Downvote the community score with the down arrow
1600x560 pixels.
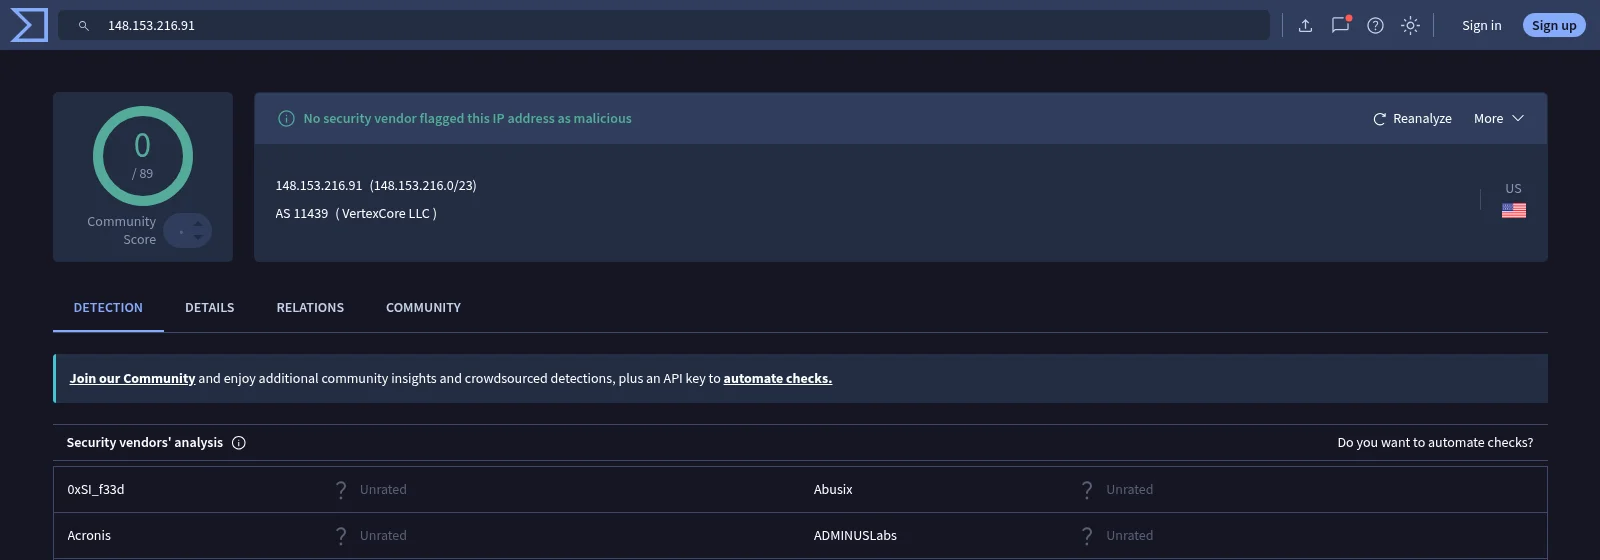click(198, 237)
